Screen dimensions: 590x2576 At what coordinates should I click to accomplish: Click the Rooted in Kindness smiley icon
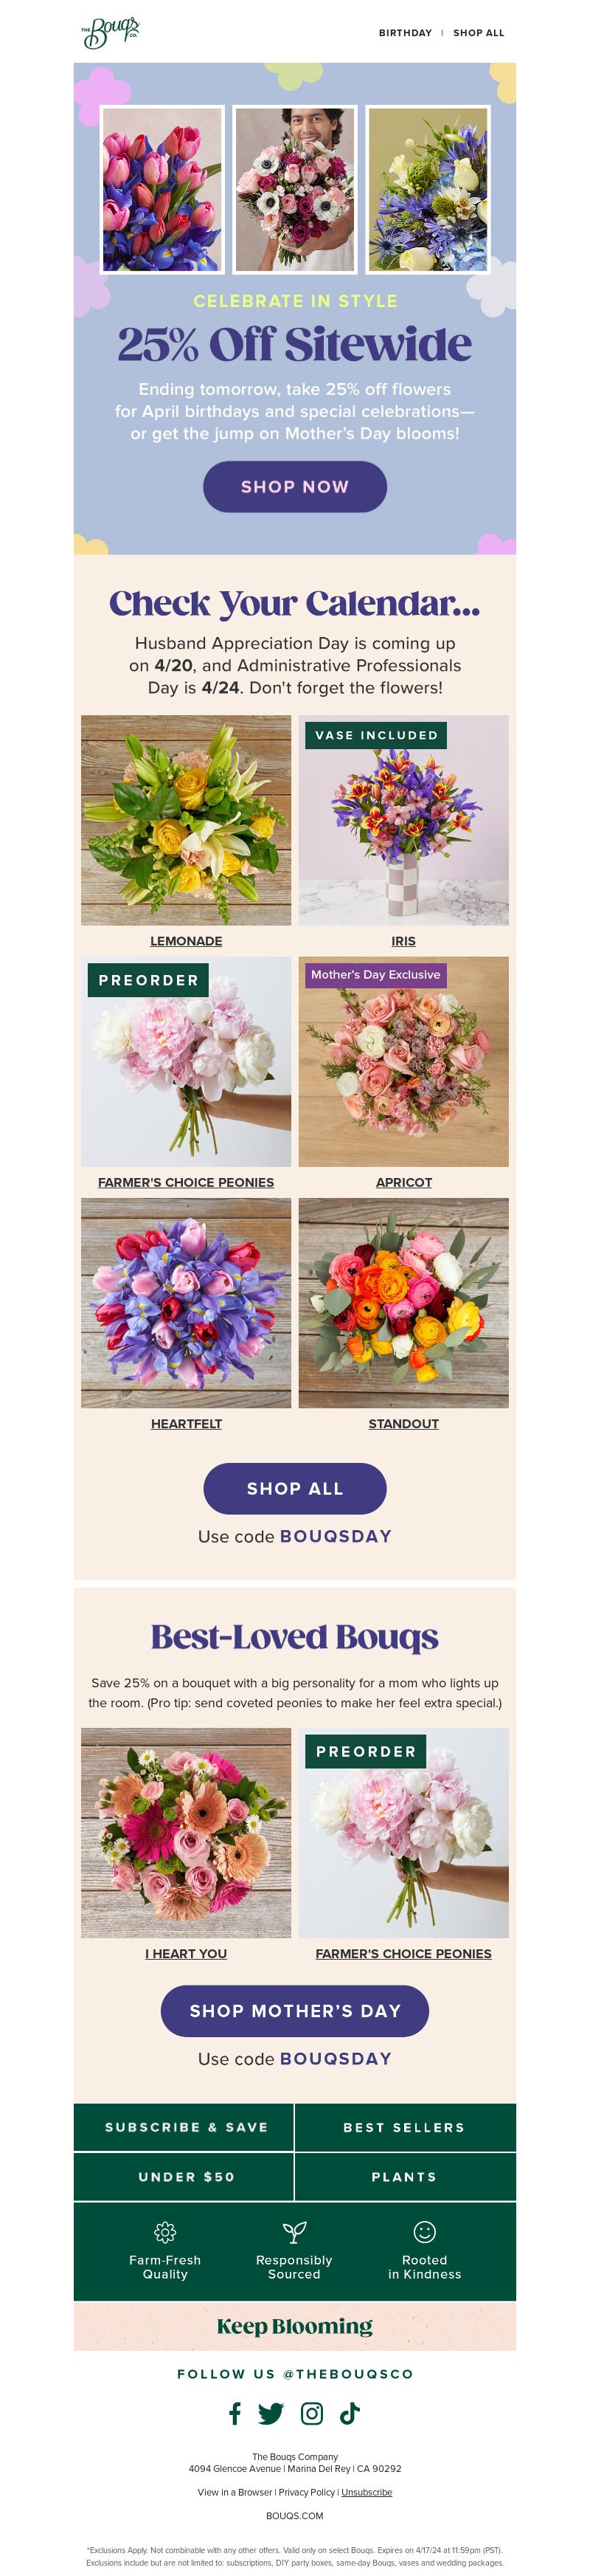pos(424,2231)
